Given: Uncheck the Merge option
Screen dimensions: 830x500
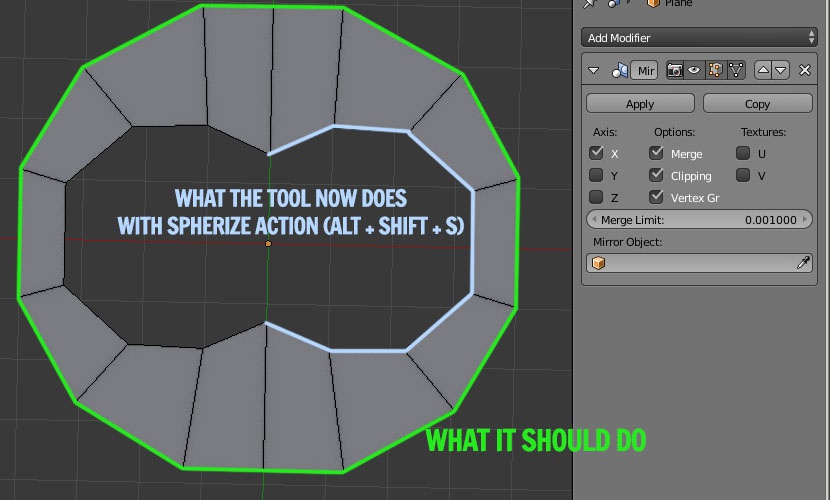Looking at the screenshot, I should tap(656, 153).
